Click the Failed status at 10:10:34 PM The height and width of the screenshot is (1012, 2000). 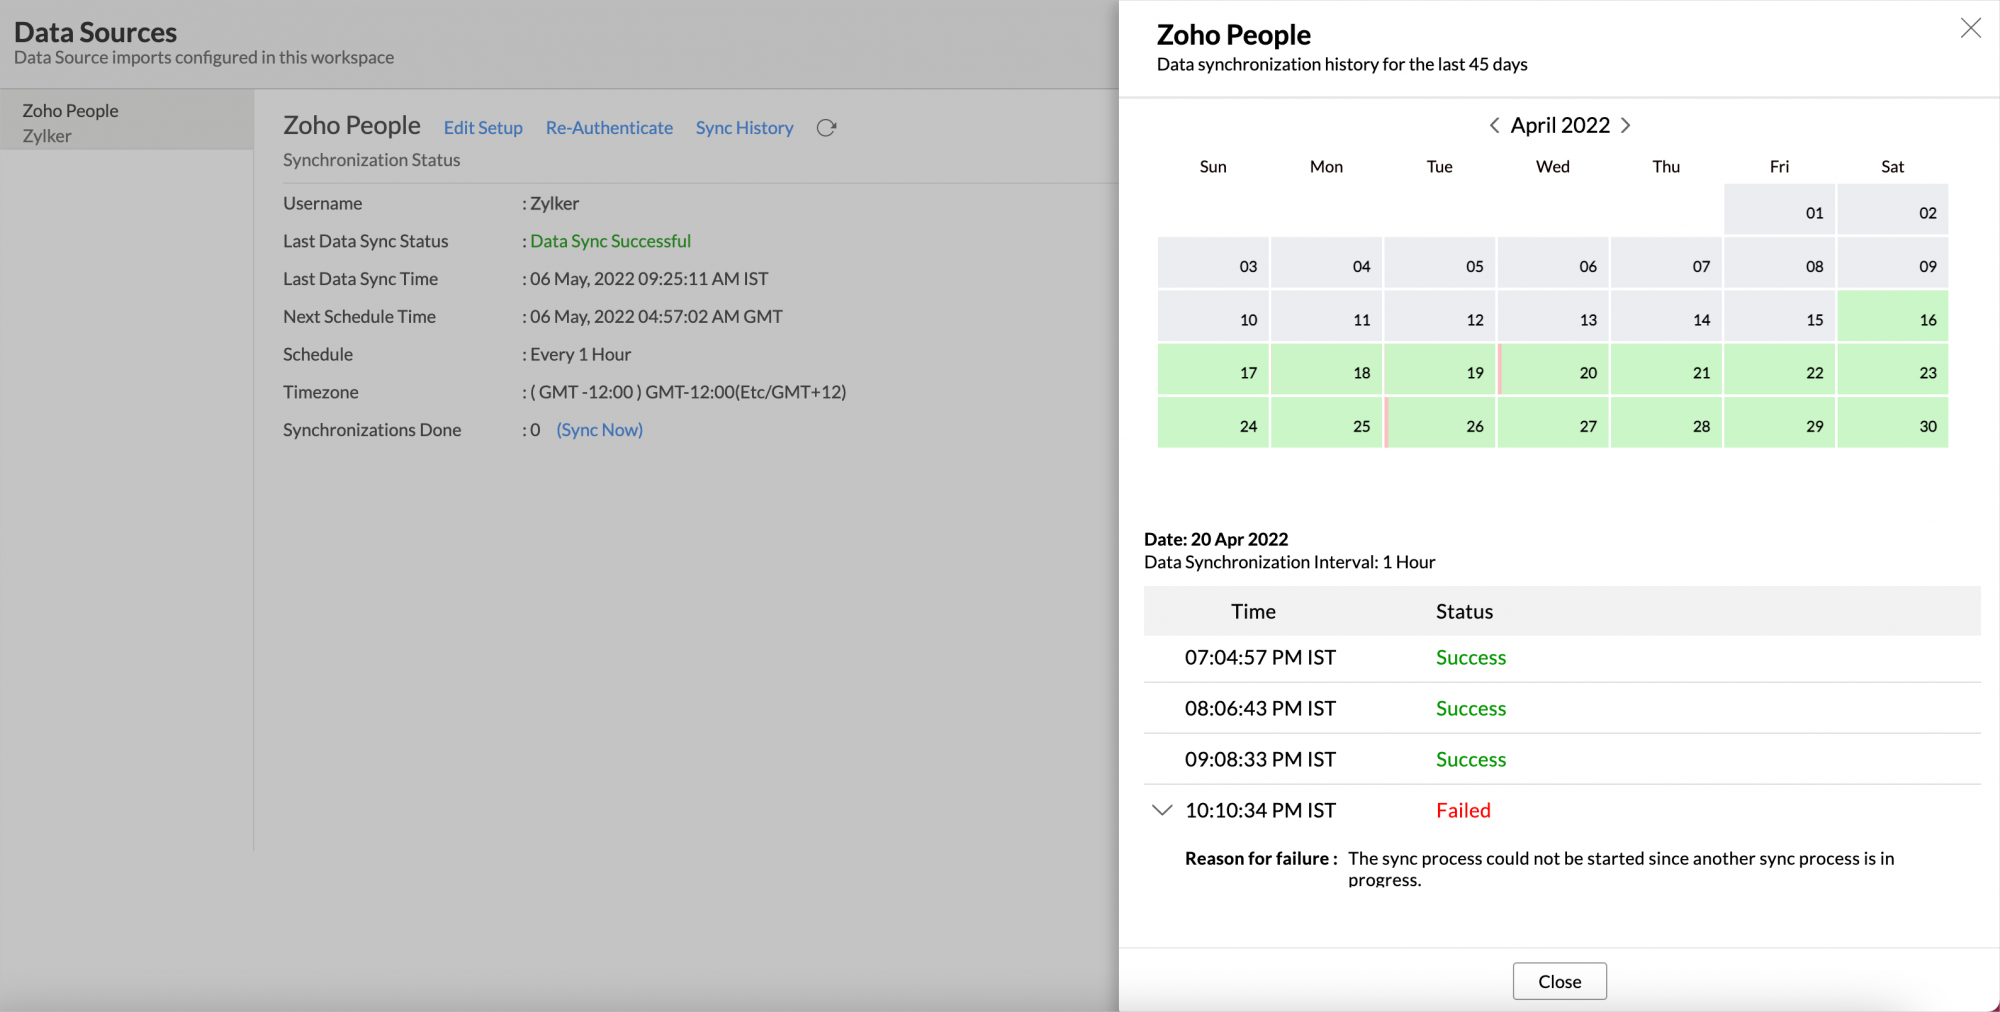coord(1463,810)
